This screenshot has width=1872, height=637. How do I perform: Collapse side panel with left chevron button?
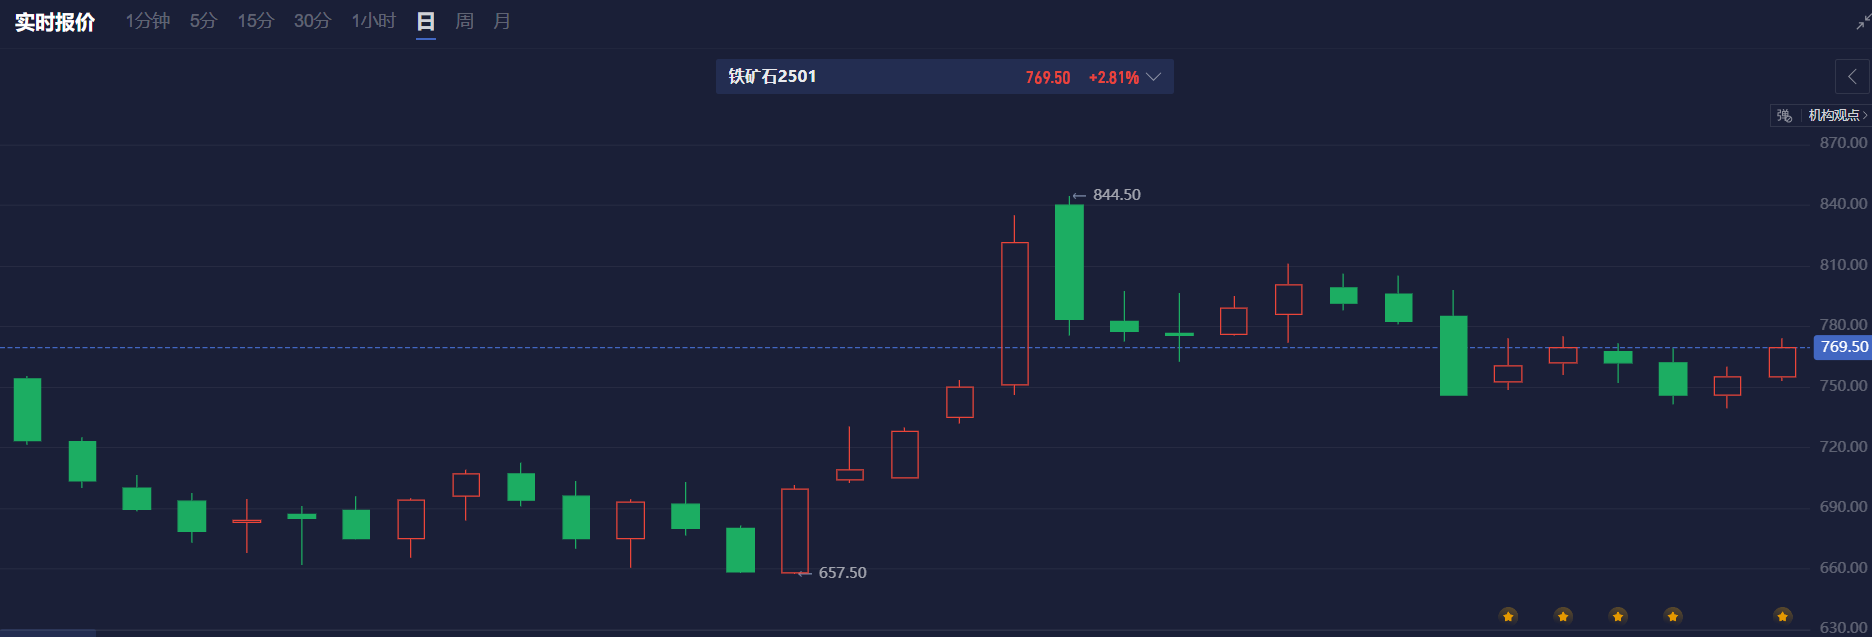click(1852, 77)
